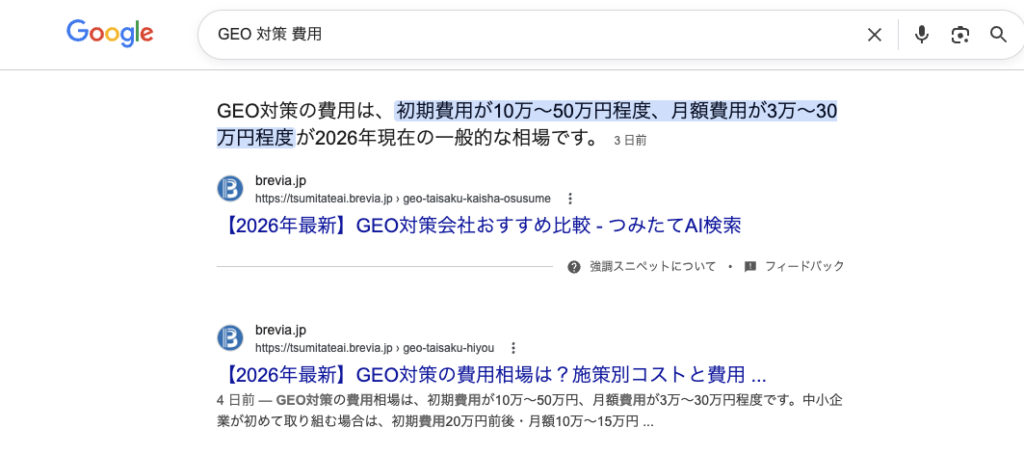Click the brevia favicon on the geo-taisaku-hiyou result
Viewport: 1024px width, 455px height.
[230, 337]
